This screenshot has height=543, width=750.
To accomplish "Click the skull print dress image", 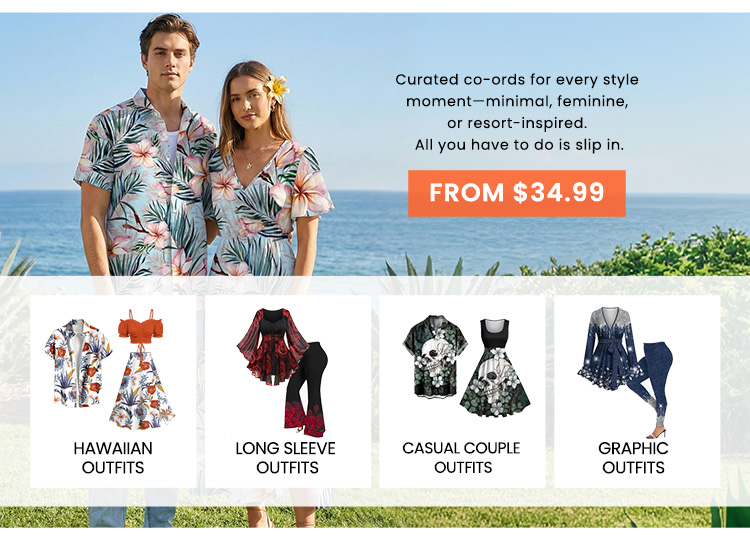I will click(x=495, y=368).
